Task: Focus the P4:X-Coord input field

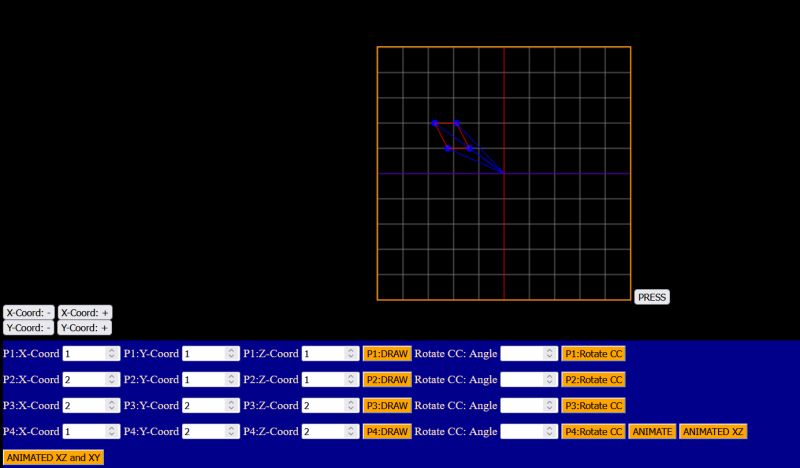Action: pos(91,432)
